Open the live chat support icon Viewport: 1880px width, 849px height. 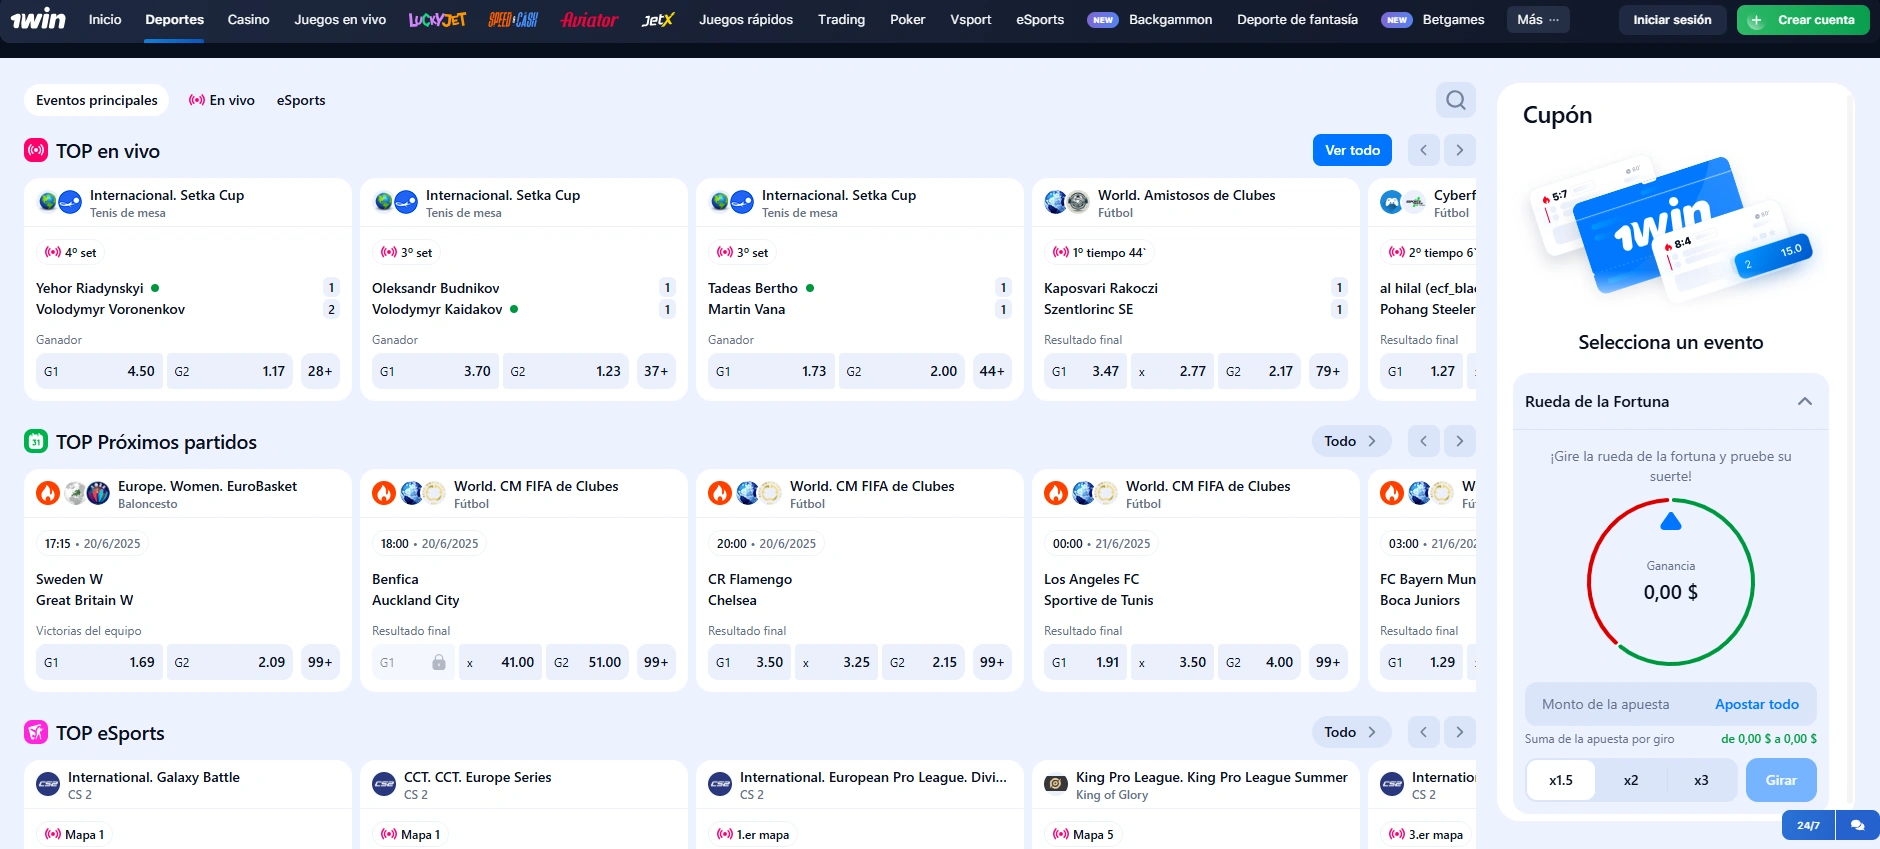(x=1857, y=825)
